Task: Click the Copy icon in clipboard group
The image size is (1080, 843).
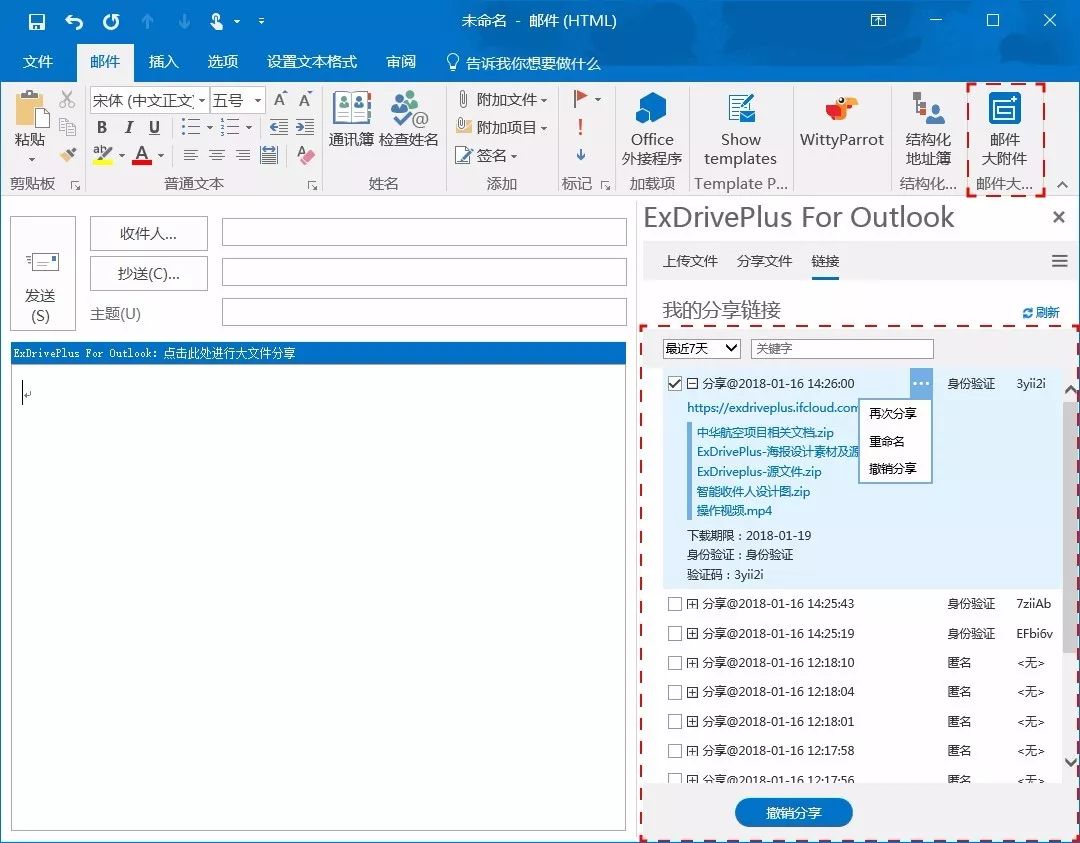Action: point(67,127)
